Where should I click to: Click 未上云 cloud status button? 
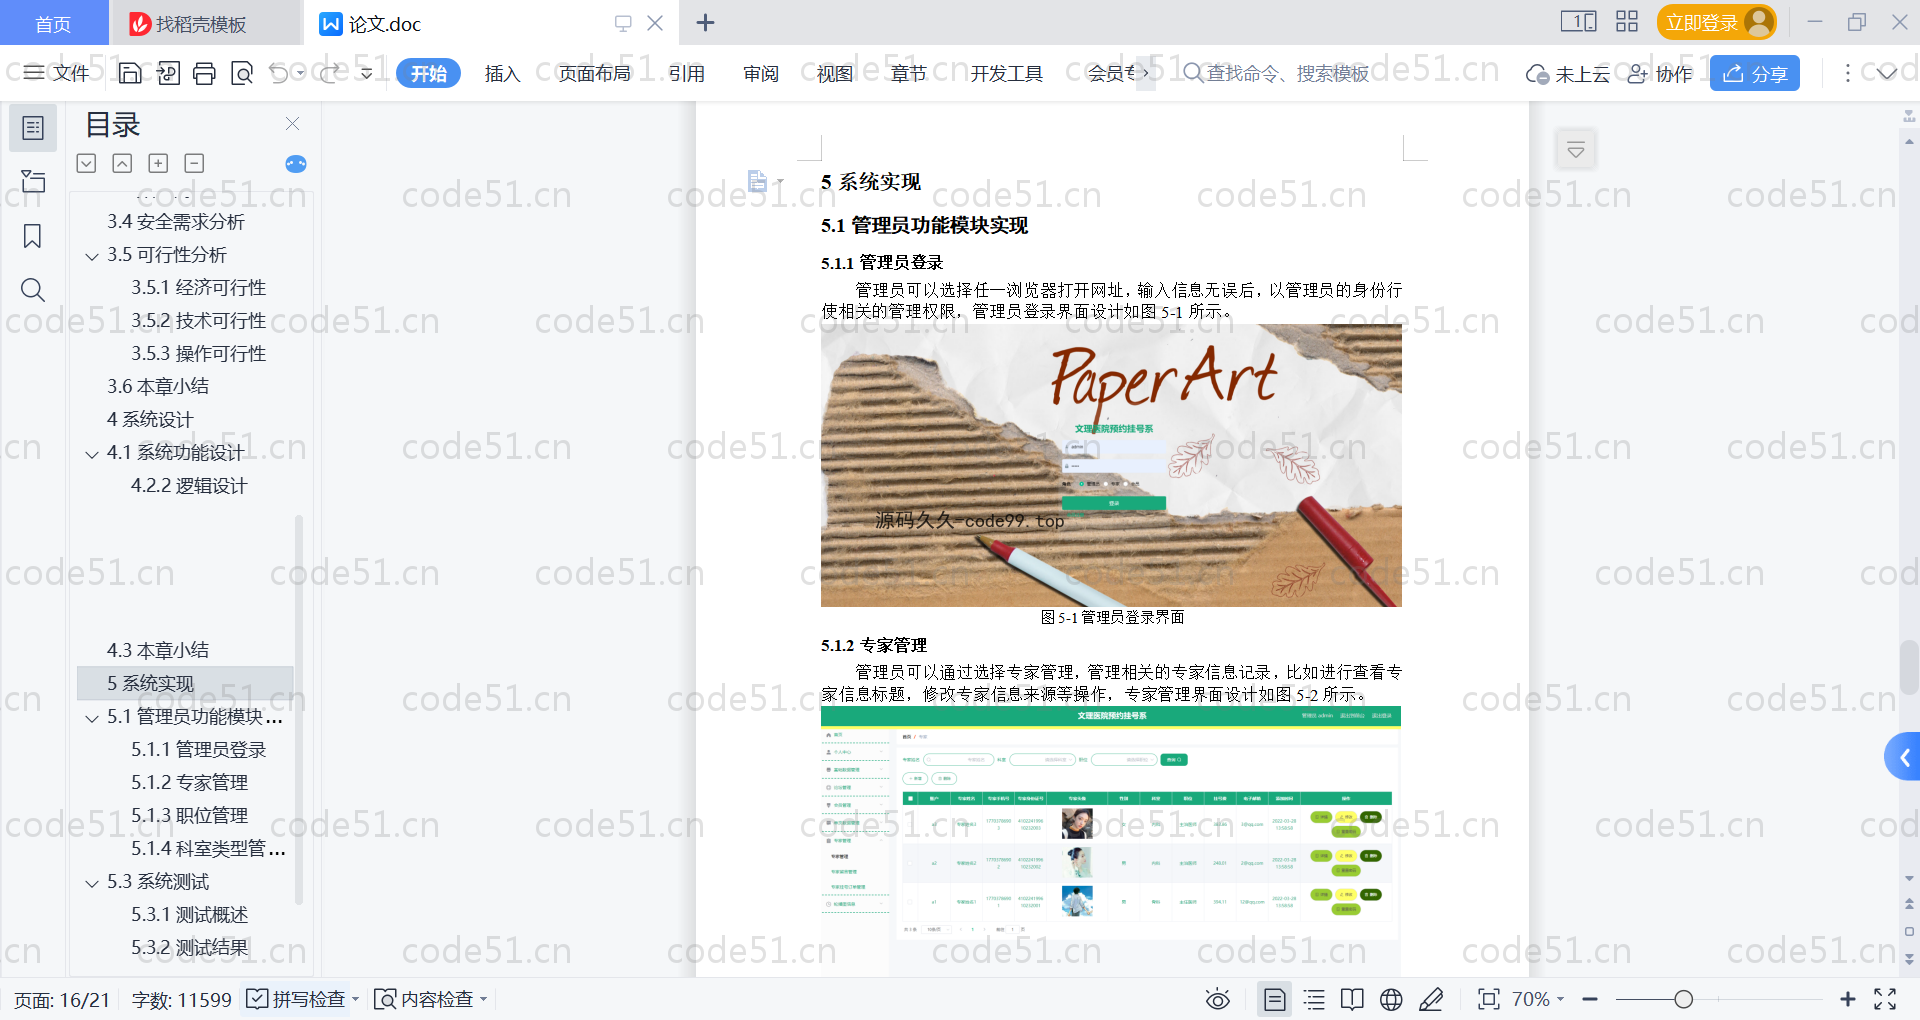[1568, 73]
